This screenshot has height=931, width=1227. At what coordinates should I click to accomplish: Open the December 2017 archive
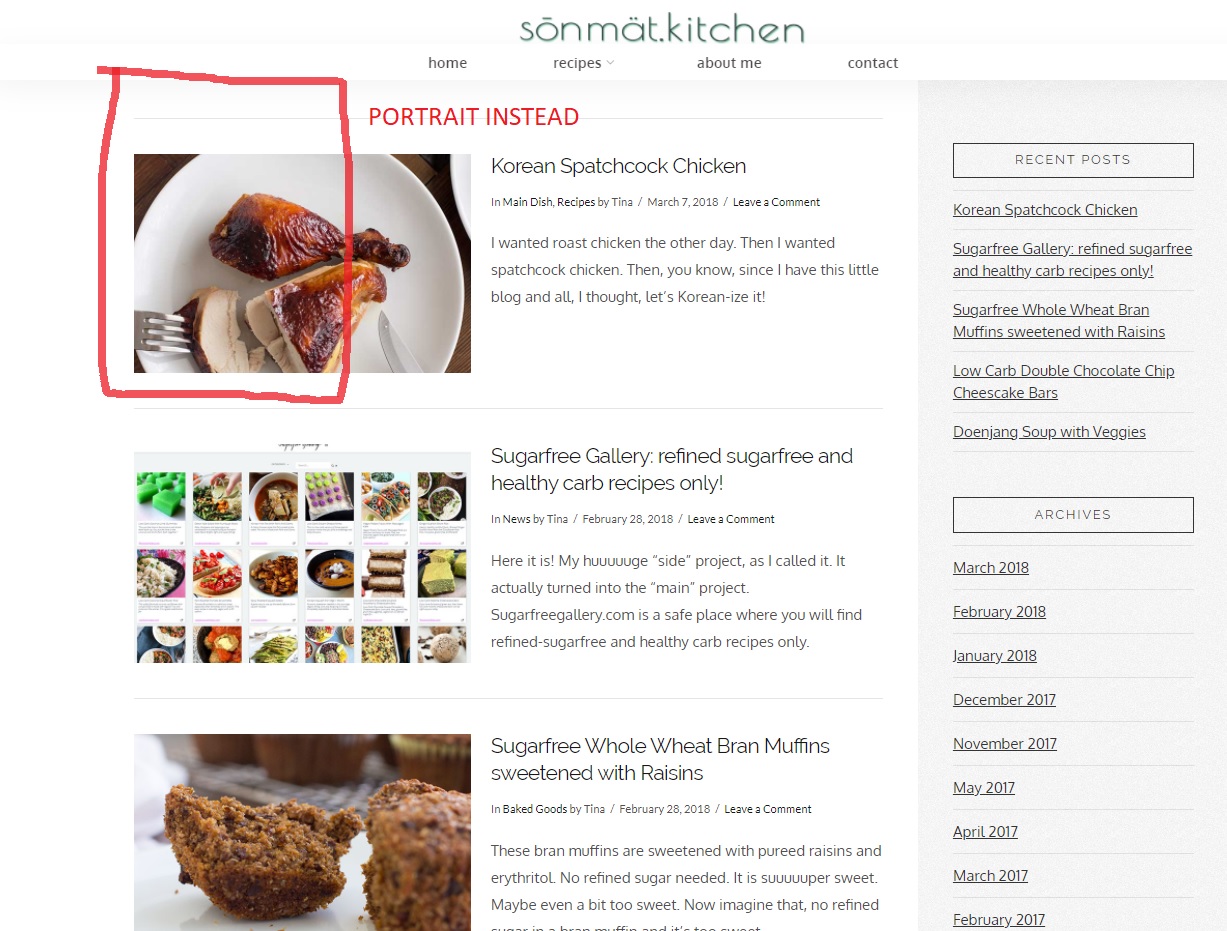[x=1004, y=699]
